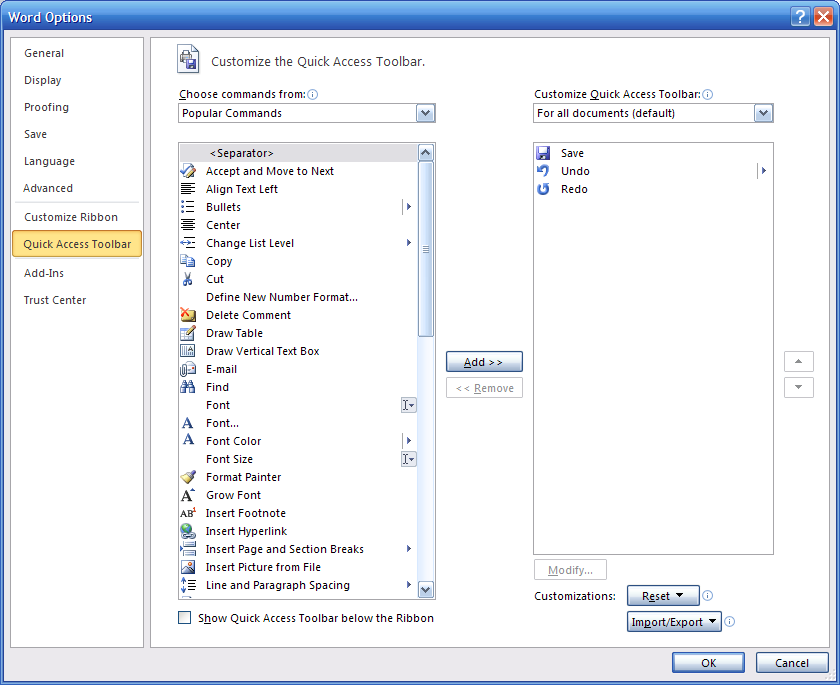This screenshot has width=840, height=685.
Task: Expand the Change List Level arrow
Action: point(409,243)
